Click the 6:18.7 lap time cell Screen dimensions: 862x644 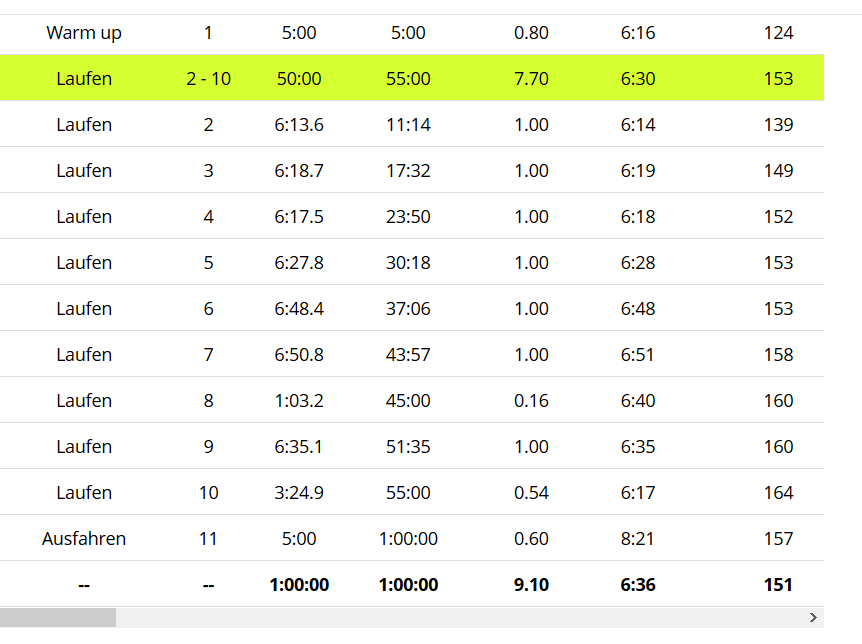pyautogui.click(x=299, y=171)
